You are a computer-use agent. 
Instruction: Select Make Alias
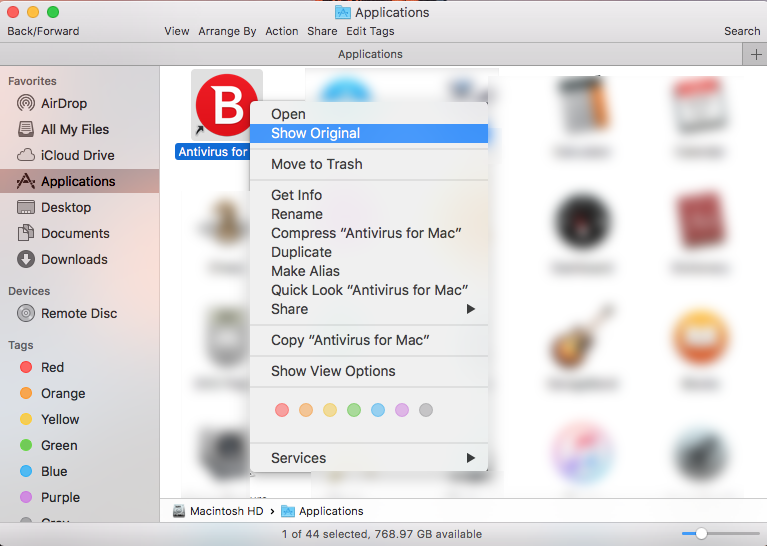(369, 271)
